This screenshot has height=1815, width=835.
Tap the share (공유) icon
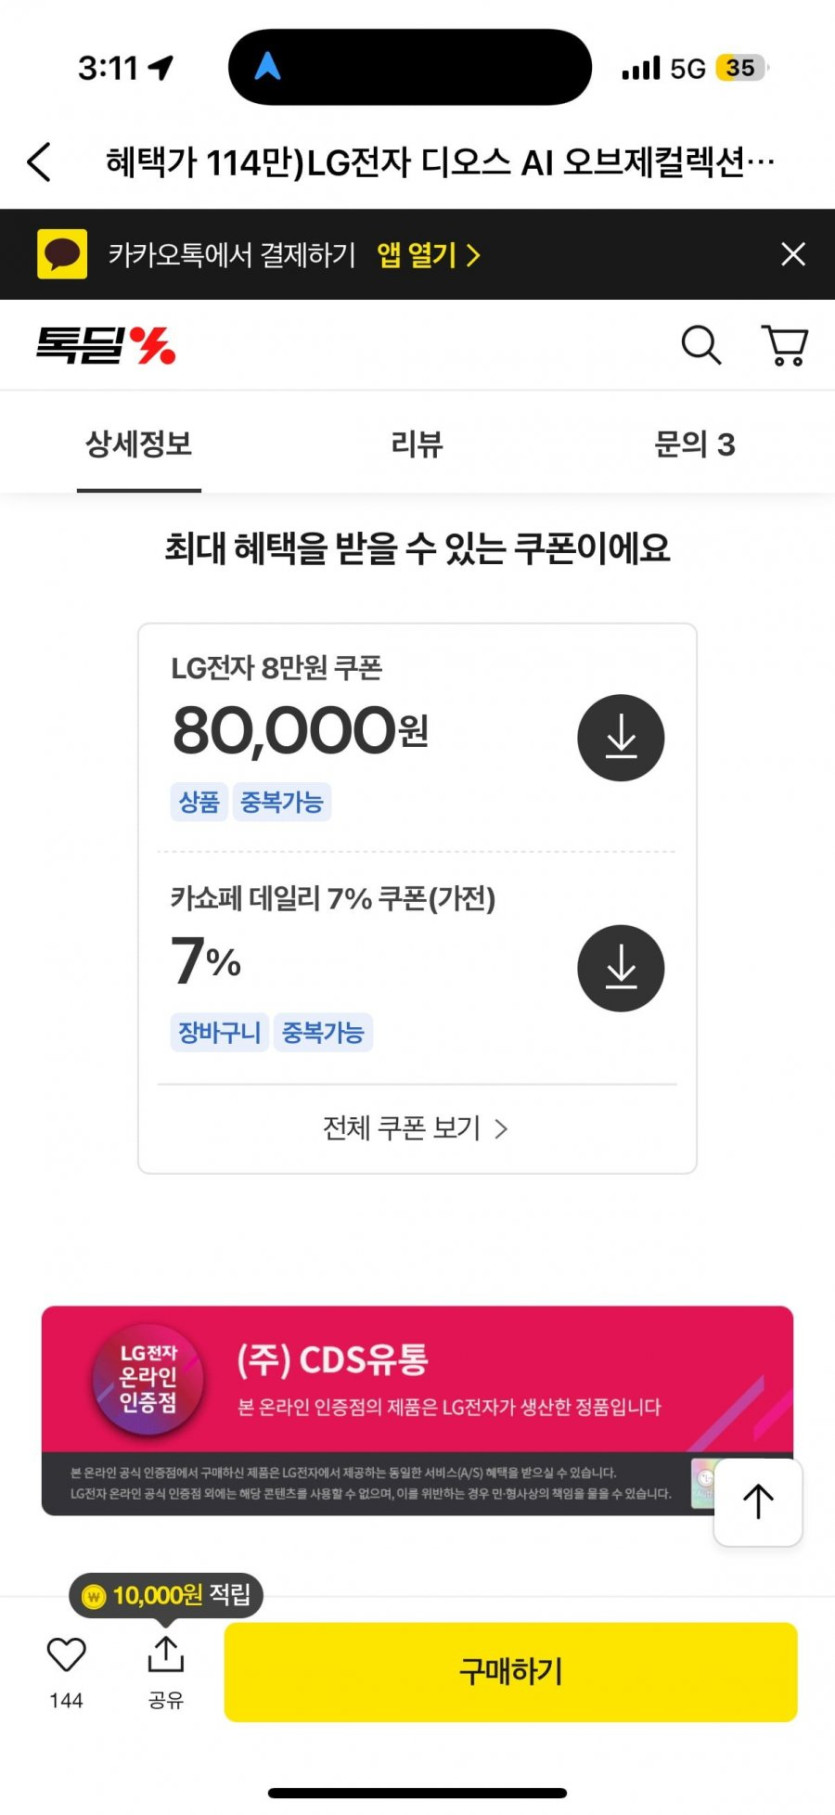coord(166,1657)
